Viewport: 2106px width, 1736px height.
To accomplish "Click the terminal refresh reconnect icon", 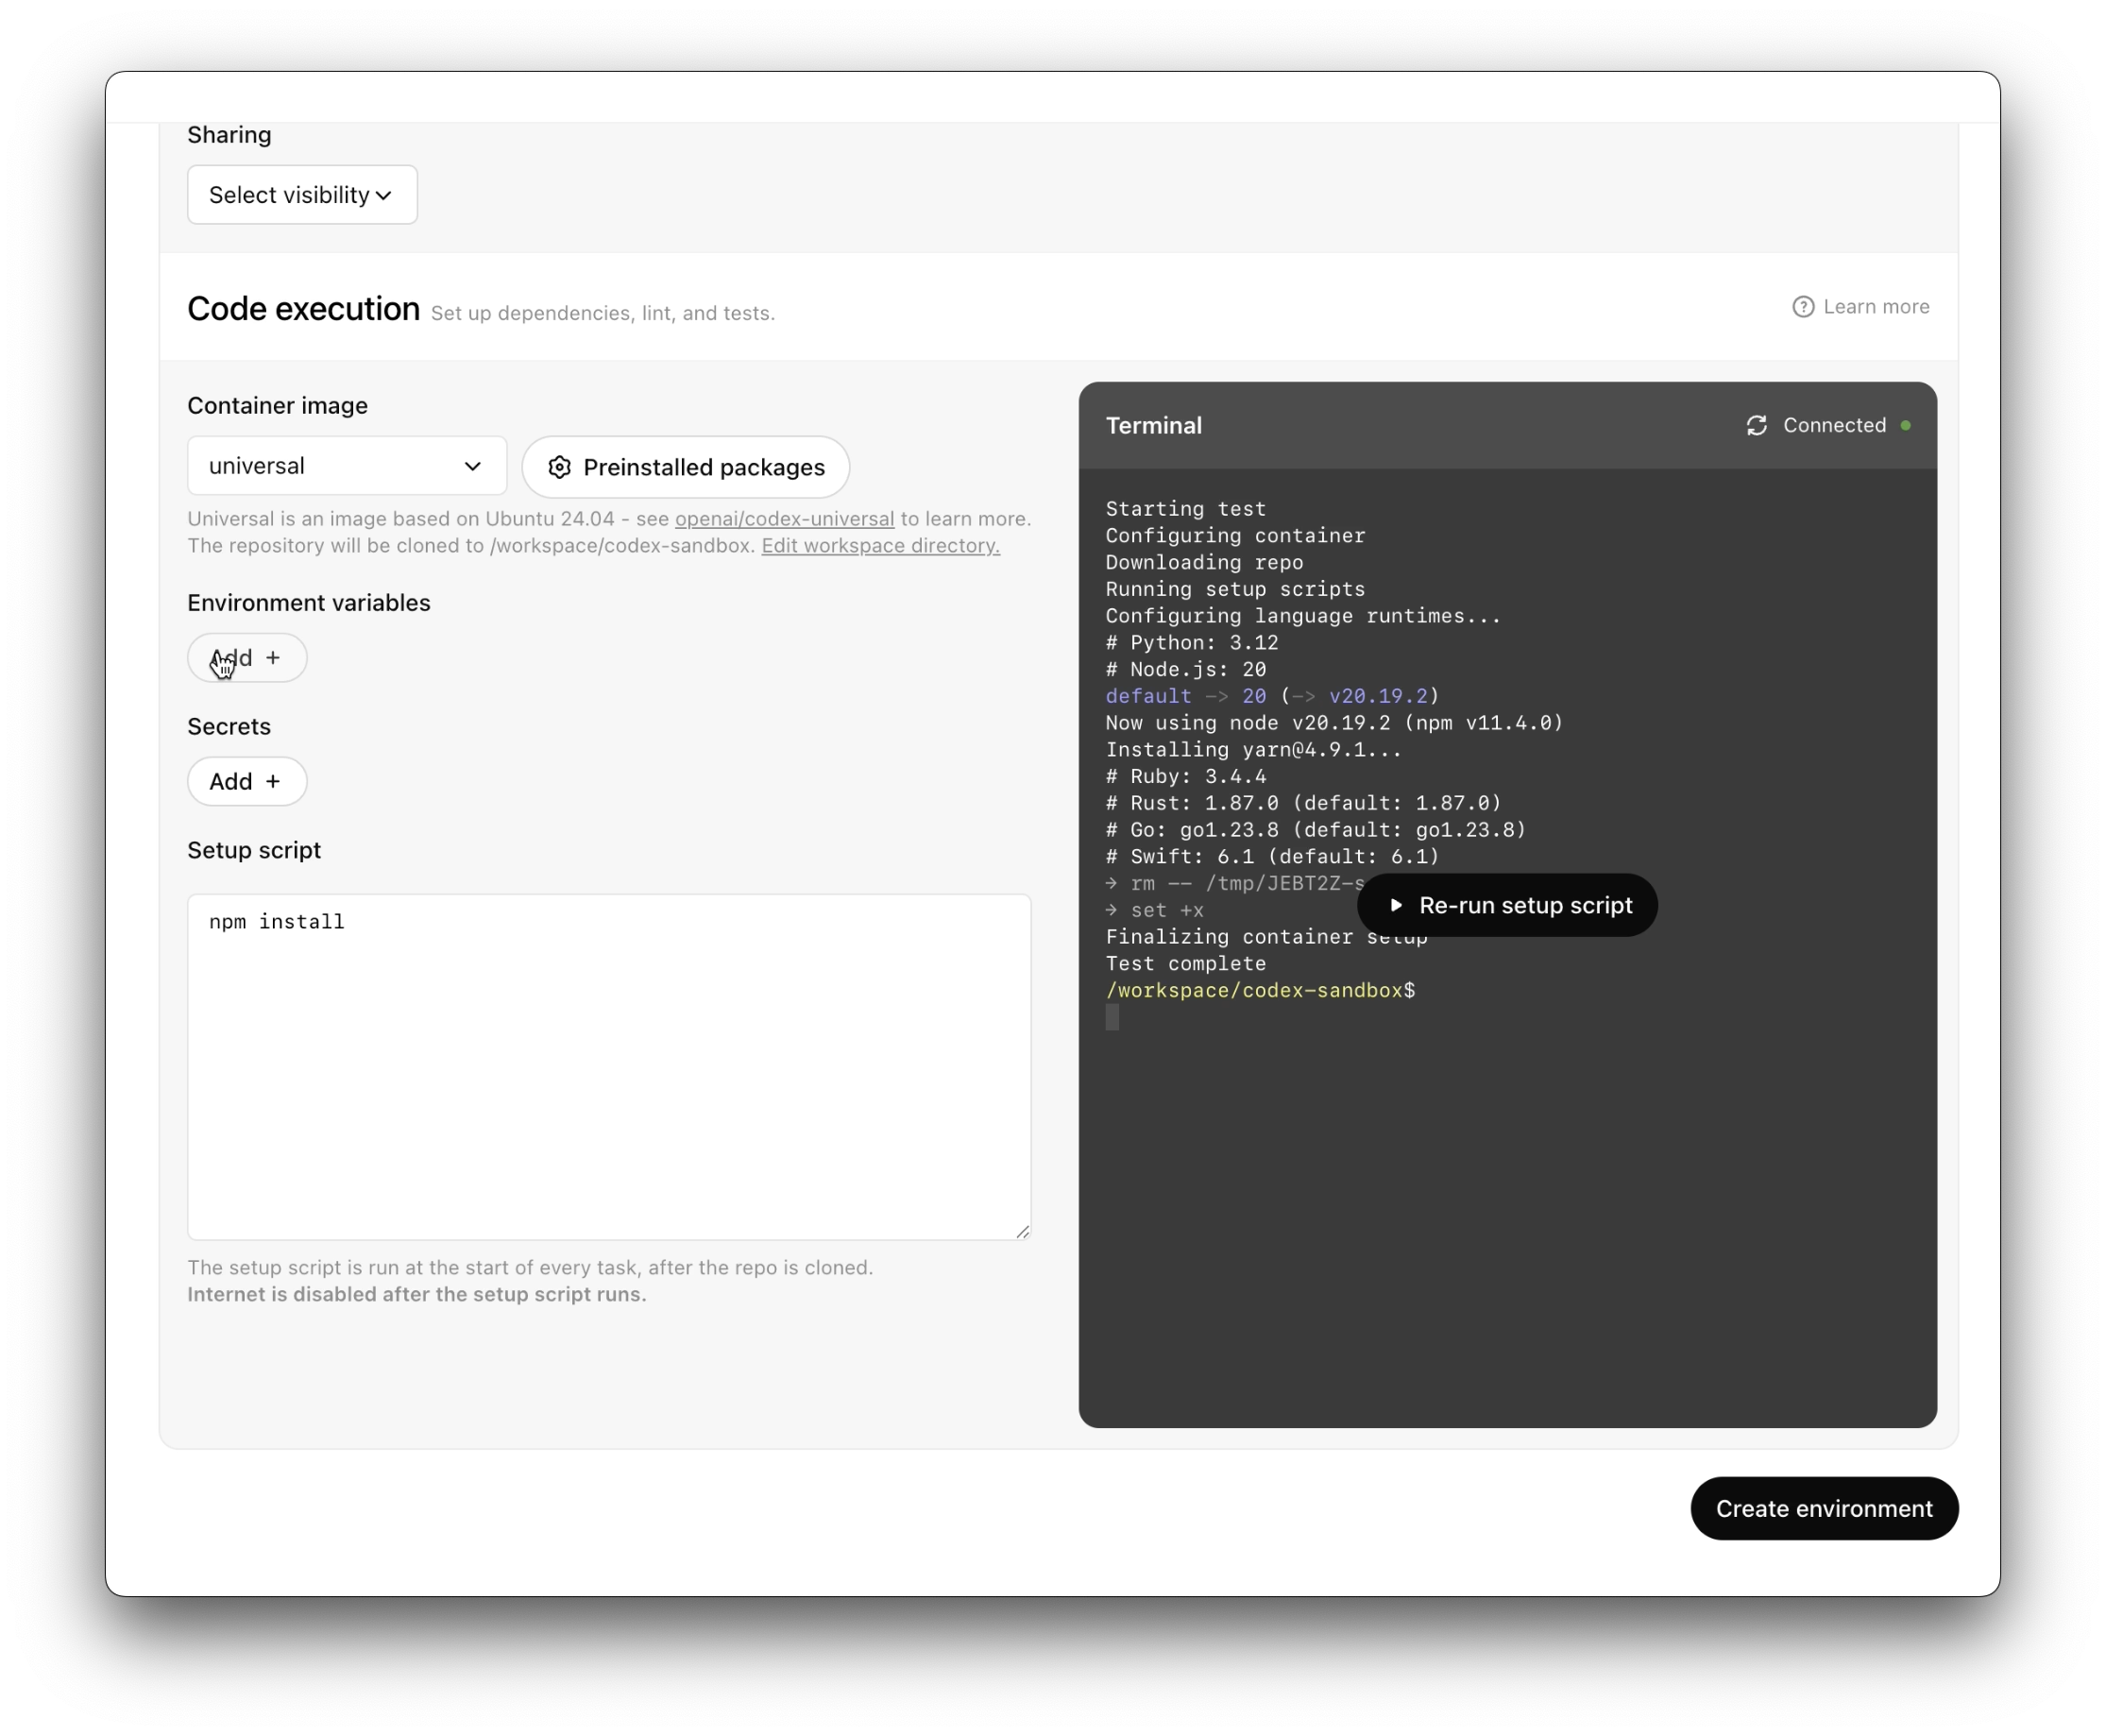I will click(1756, 426).
